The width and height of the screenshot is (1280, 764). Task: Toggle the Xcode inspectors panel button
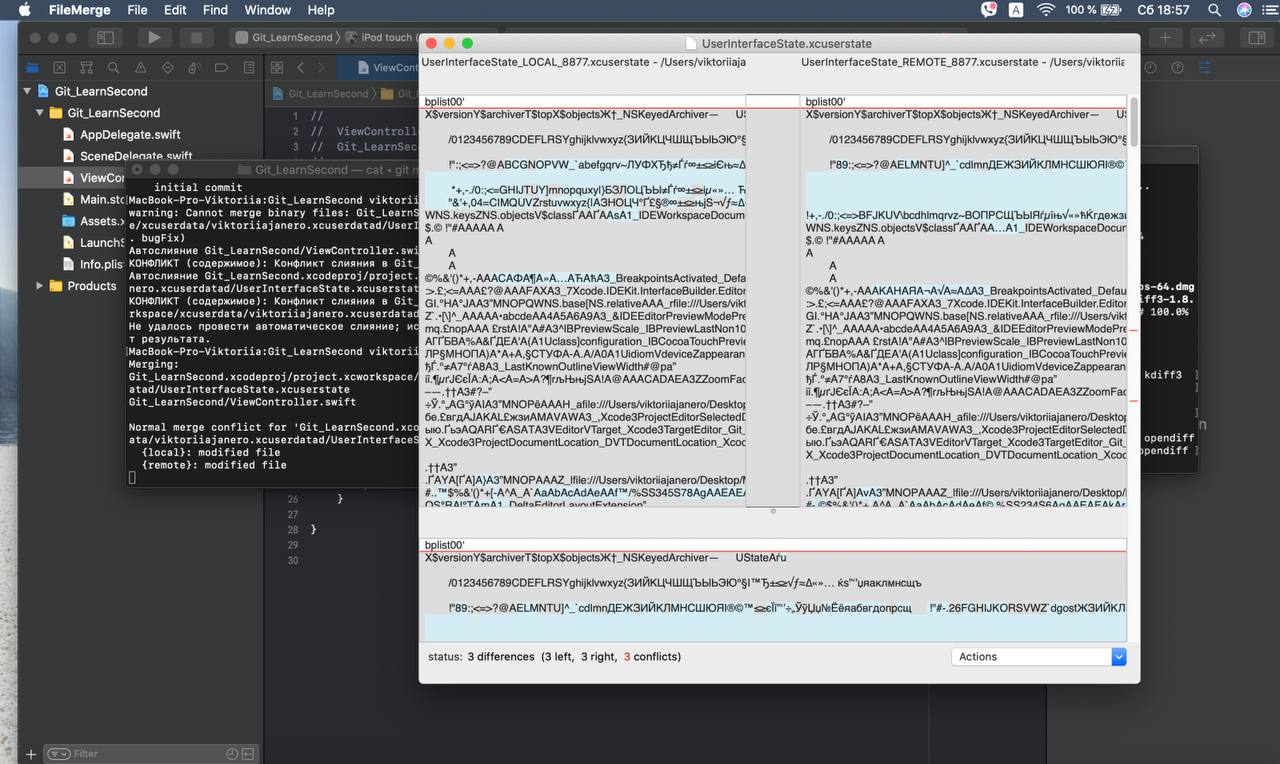[x=1257, y=38]
